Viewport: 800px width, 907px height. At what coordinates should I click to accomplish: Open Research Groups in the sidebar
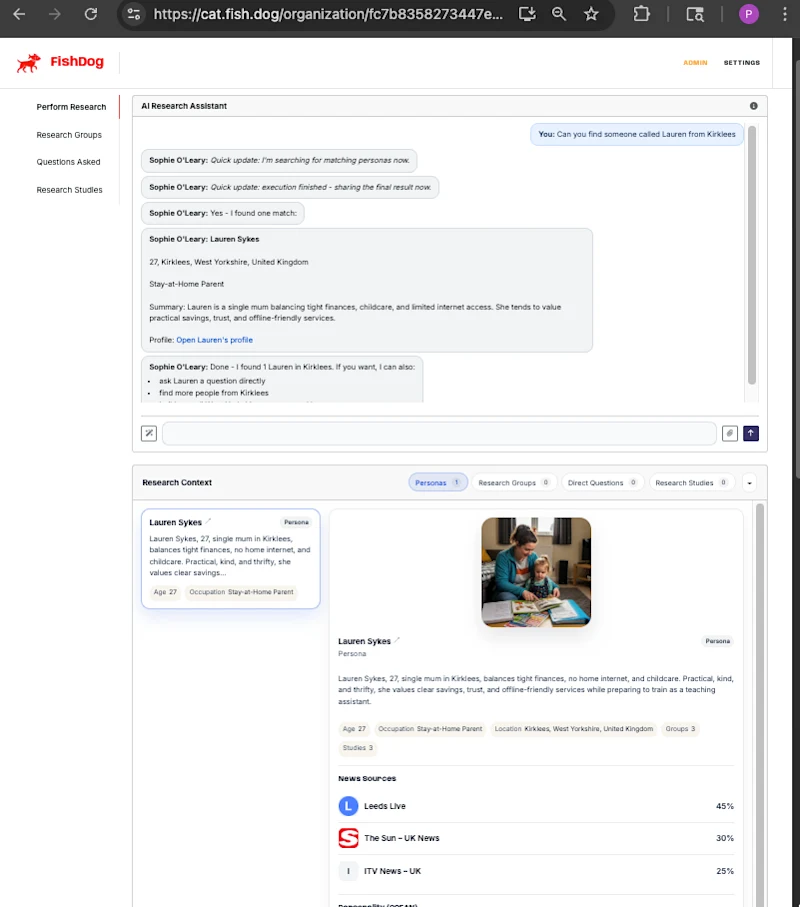[69, 135]
